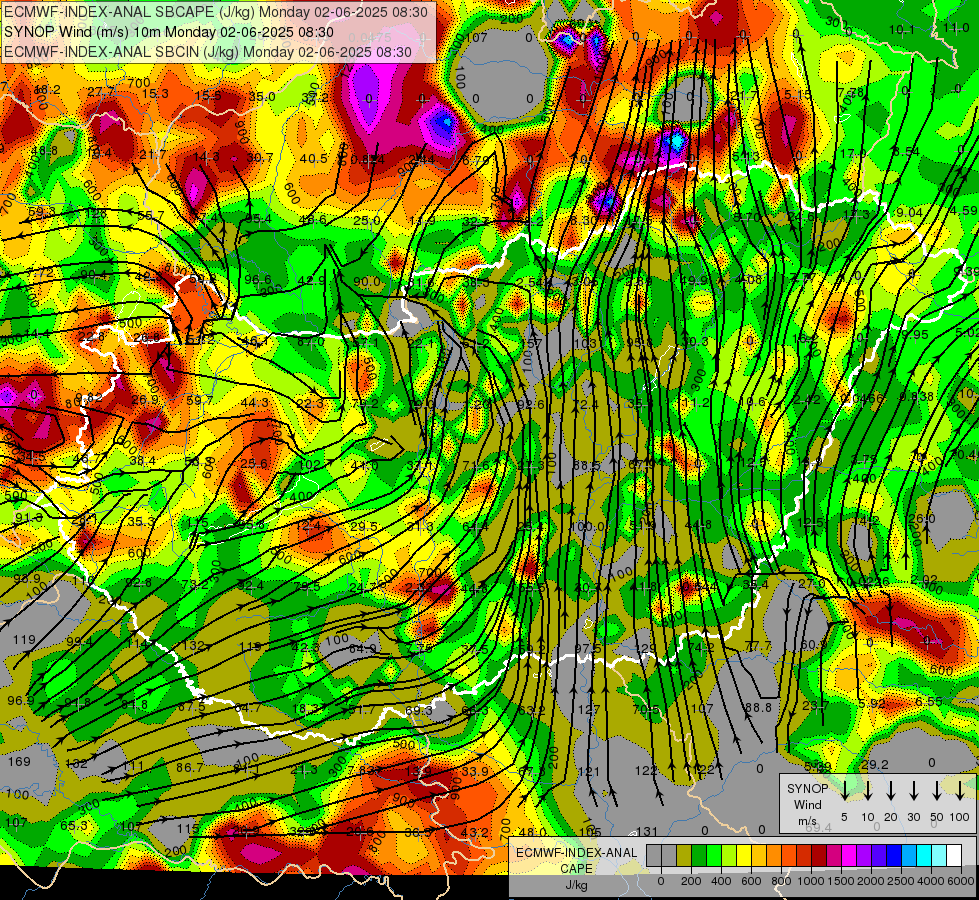Screen dimensions: 979x900
Task: Click the SYNOP Wind 10m title line
Action: click(x=169, y=32)
